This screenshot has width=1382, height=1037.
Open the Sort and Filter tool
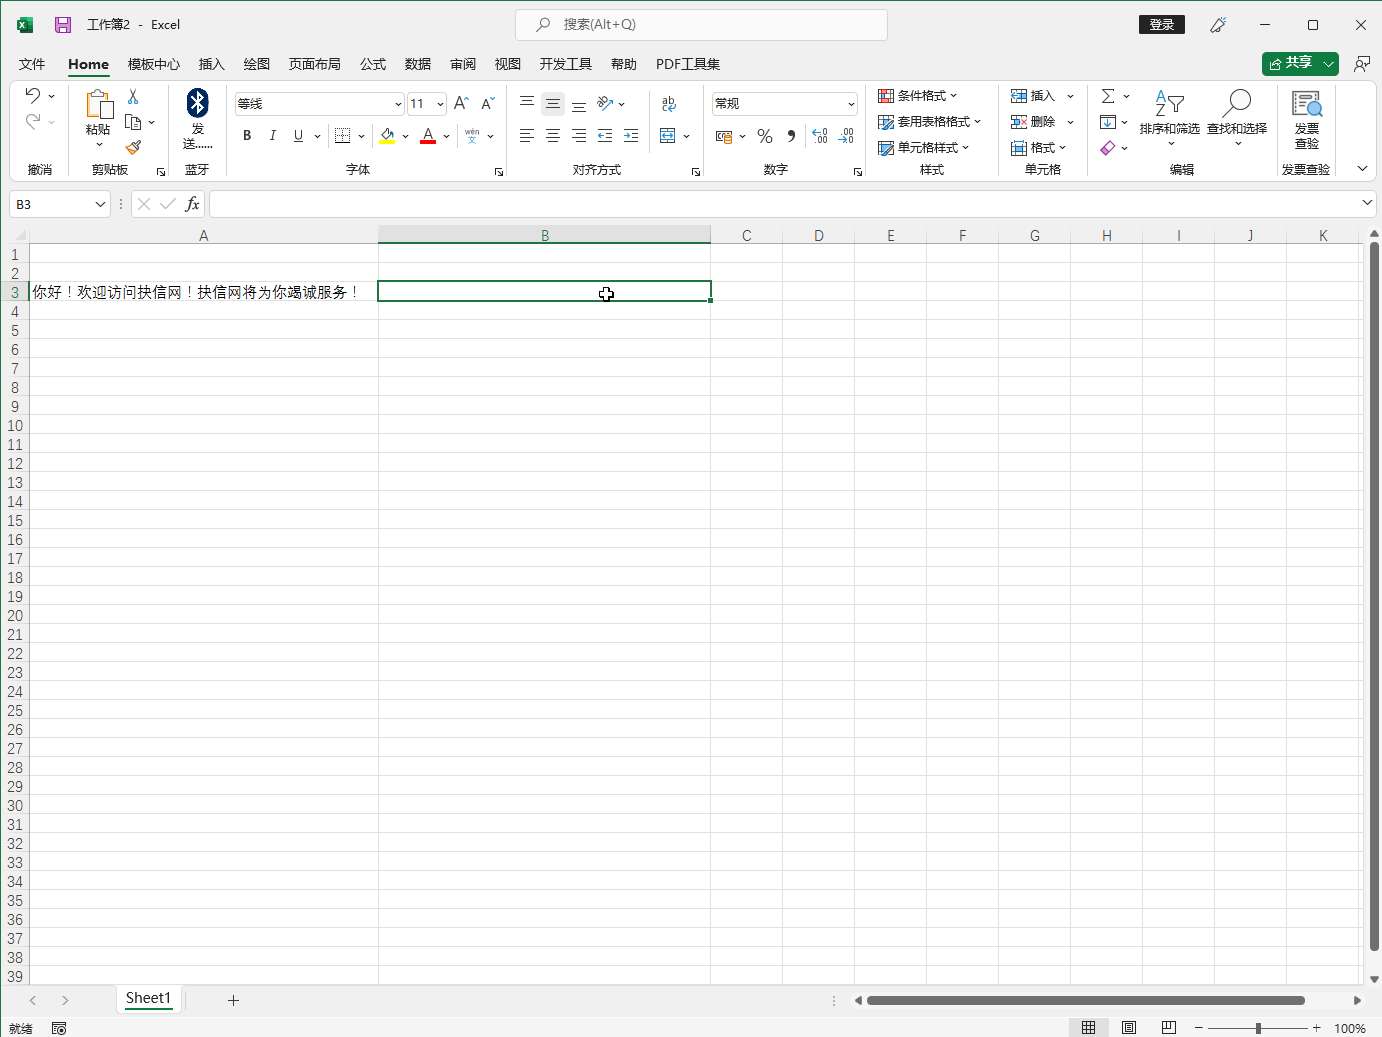(1169, 112)
